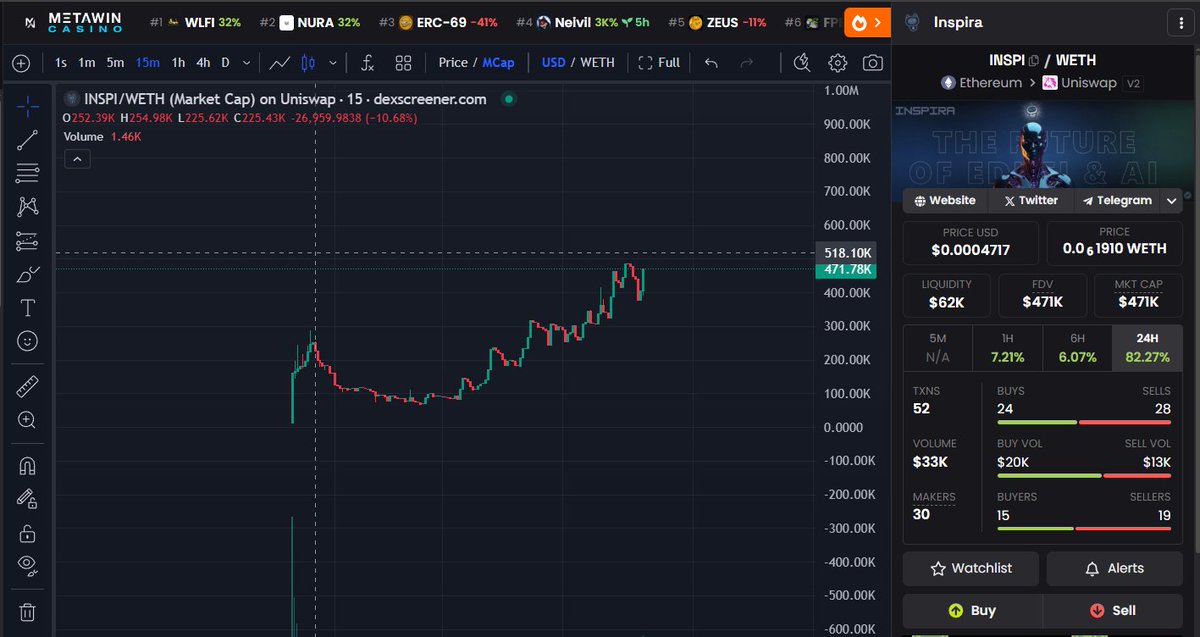This screenshot has height=637, width=1200.
Task: Collapse the indicator legend chevron
Action: tap(76, 158)
